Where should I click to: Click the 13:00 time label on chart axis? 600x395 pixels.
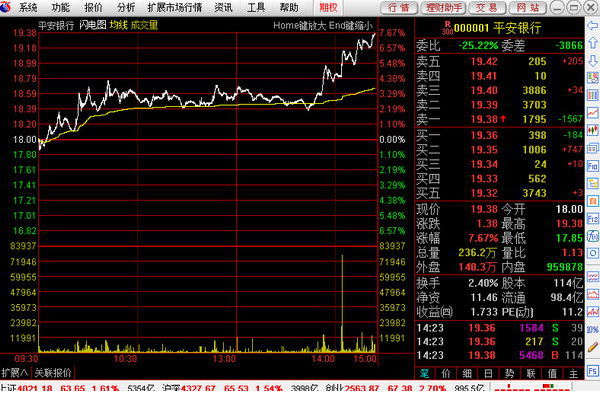click(x=224, y=359)
